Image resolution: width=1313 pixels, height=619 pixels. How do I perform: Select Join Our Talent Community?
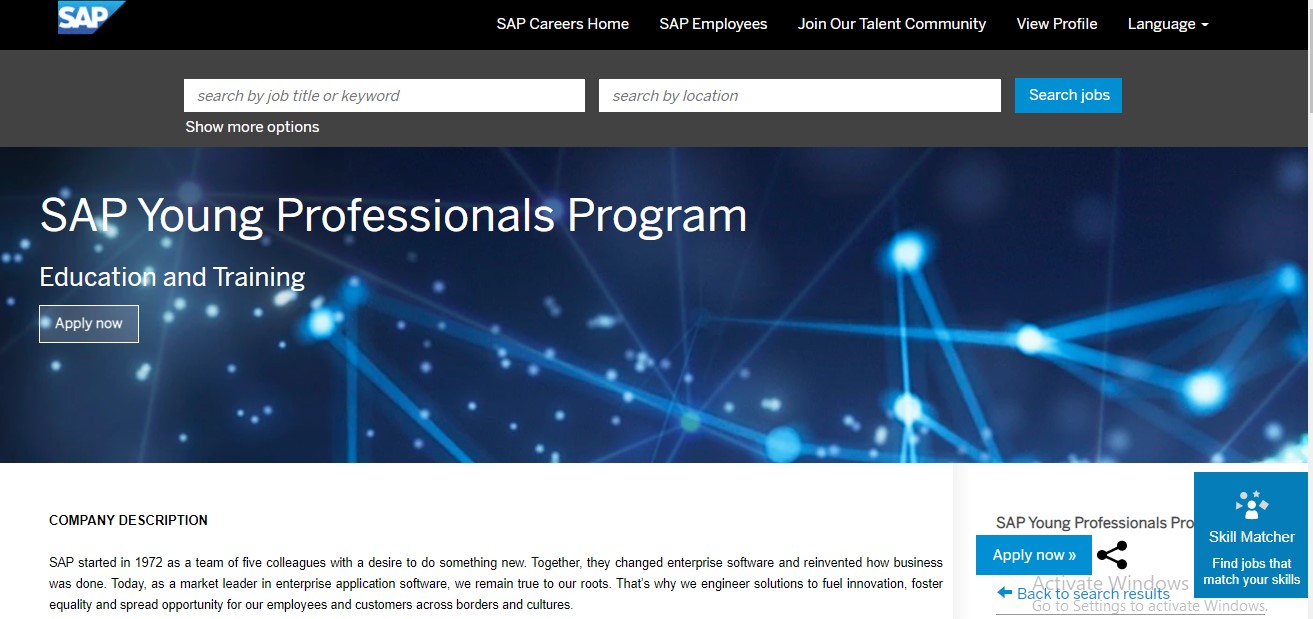(891, 24)
